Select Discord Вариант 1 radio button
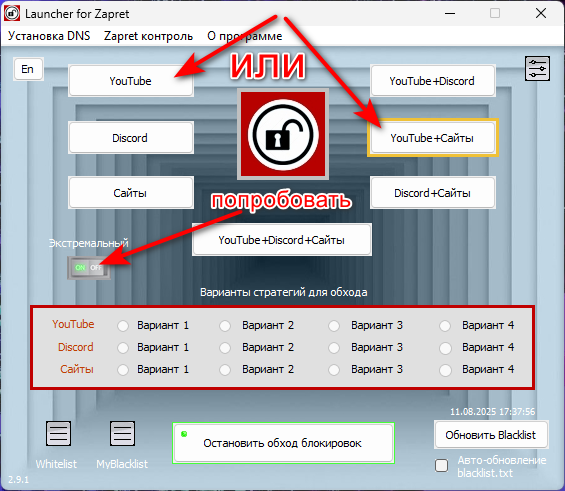This screenshot has height=491, width=565. (x=123, y=348)
